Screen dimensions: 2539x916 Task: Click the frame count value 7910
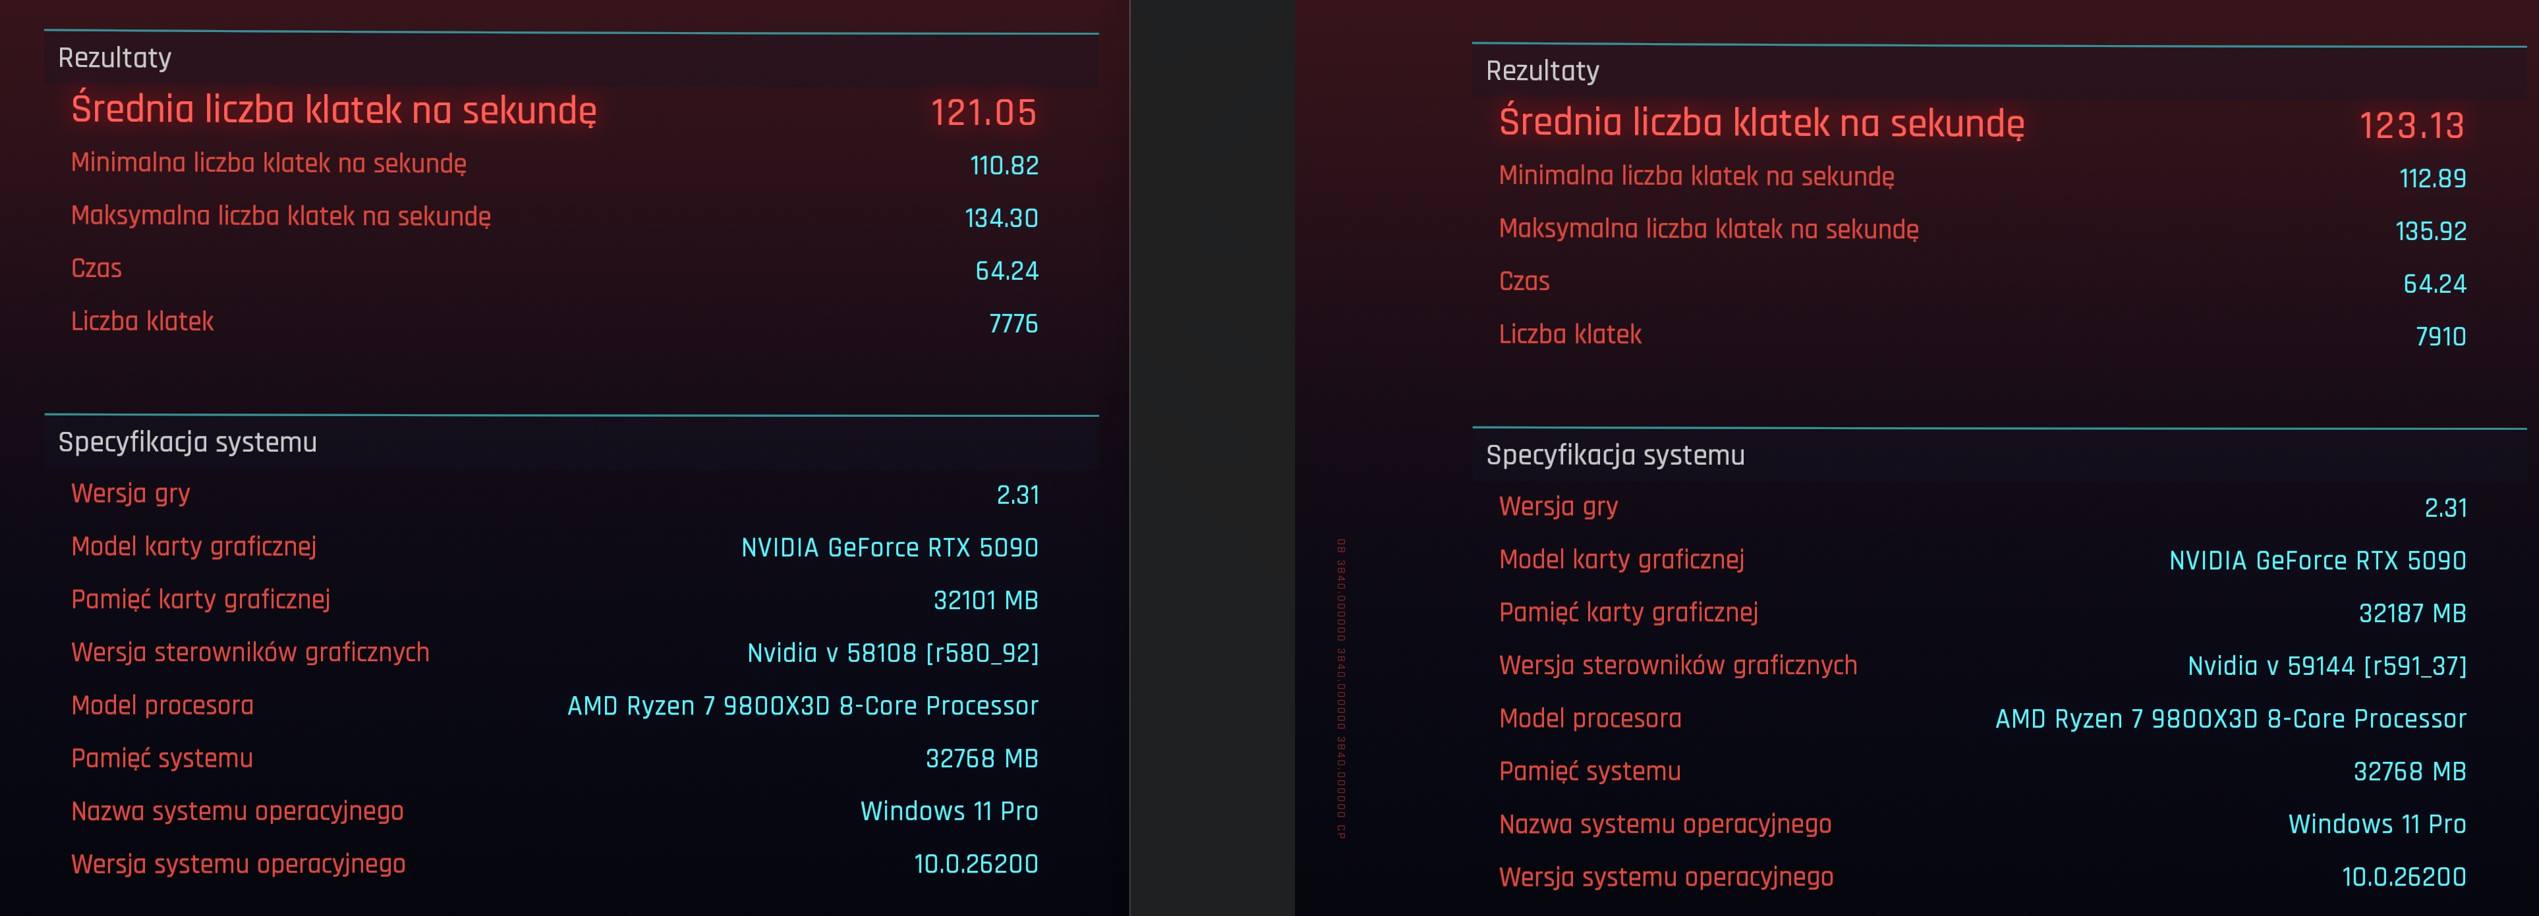pyautogui.click(x=2440, y=337)
